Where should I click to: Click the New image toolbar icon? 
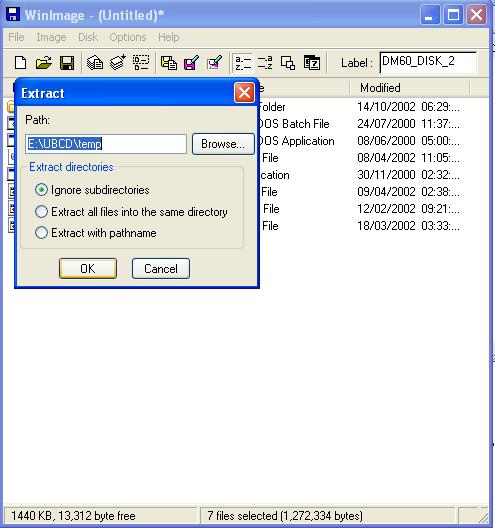coord(21,63)
